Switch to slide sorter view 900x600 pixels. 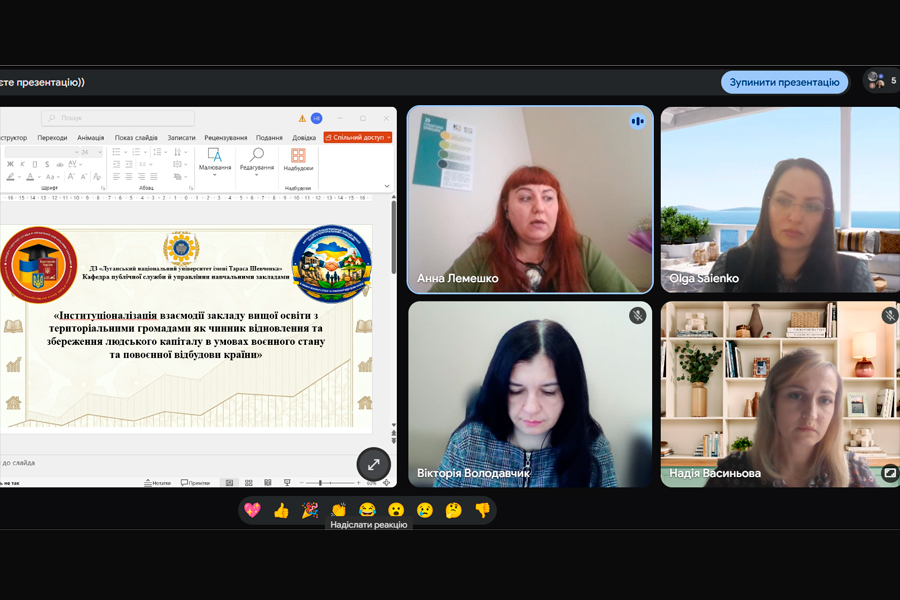[249, 483]
